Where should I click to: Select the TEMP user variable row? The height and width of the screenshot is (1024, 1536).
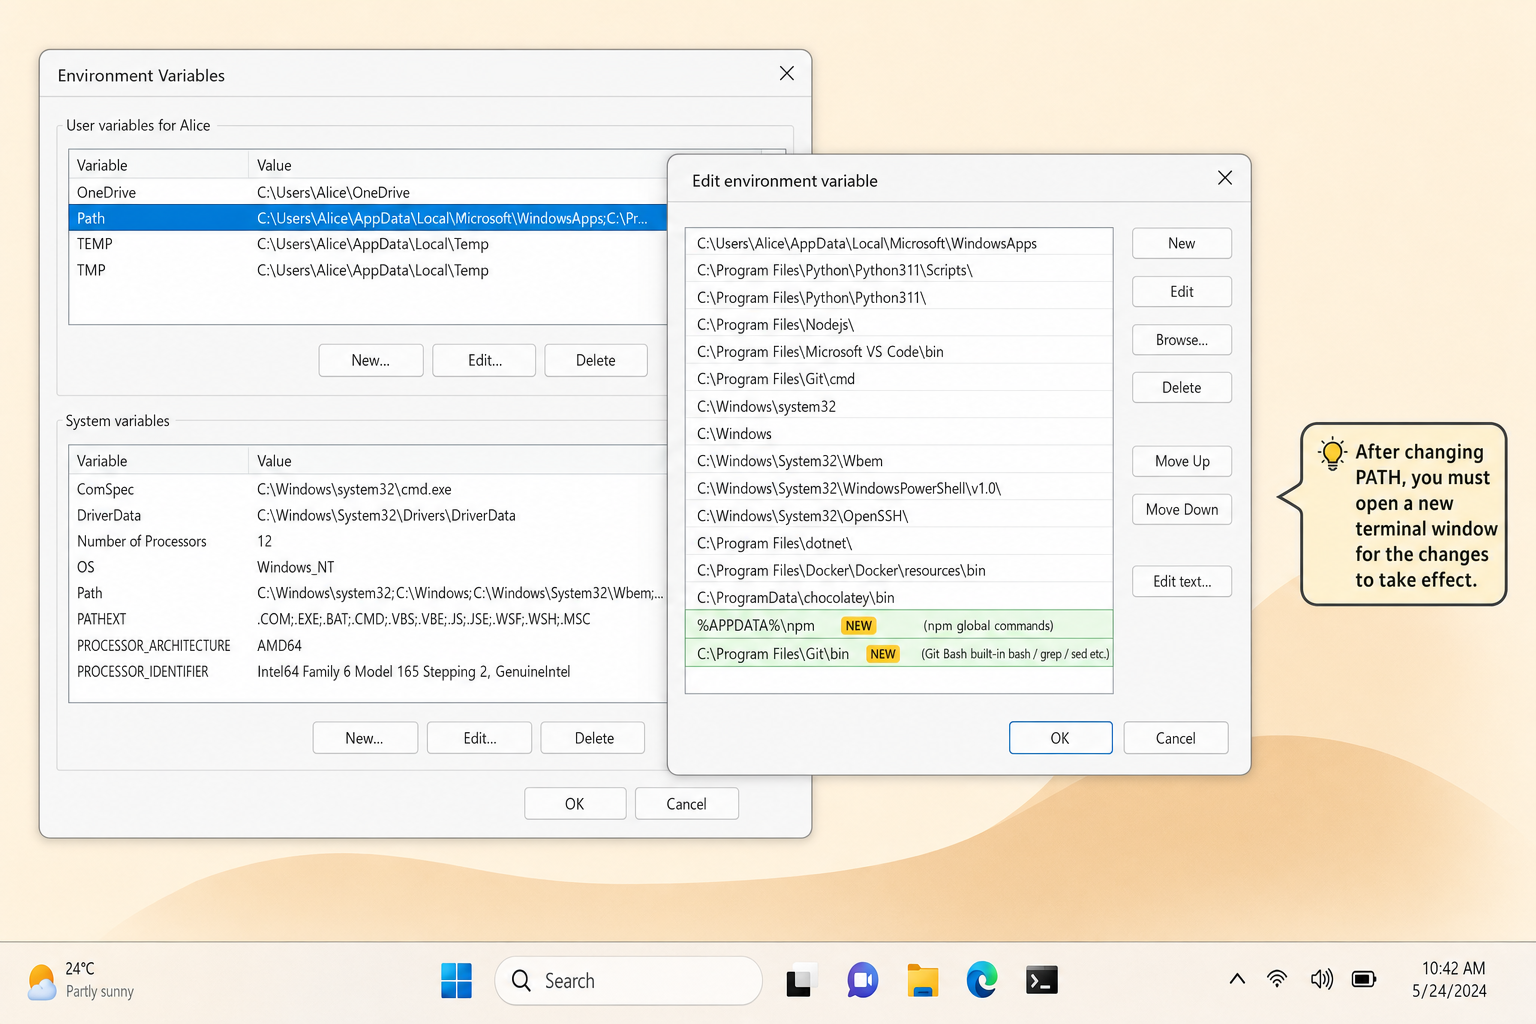[368, 244]
